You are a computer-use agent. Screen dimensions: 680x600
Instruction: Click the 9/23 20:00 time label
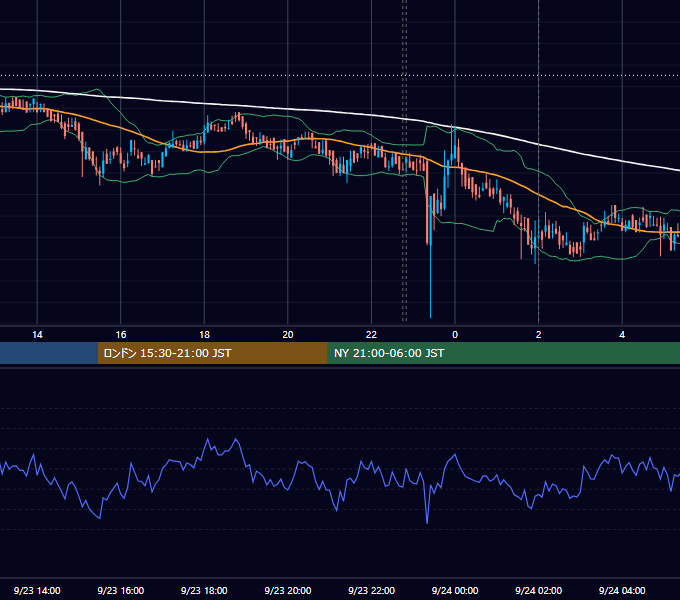click(288, 590)
